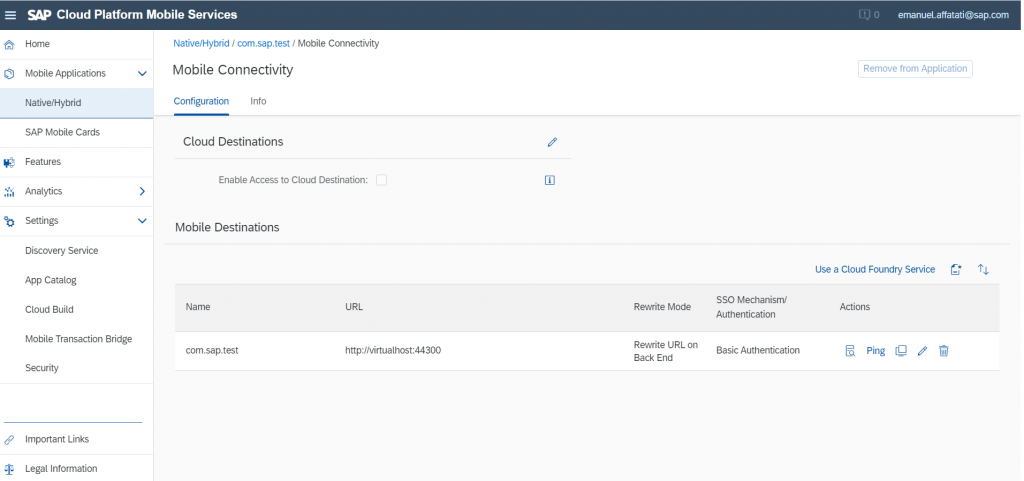This screenshot has width=1024, height=481.
Task: Click the http://virtualhost:44300 URL cell
Action: tap(393, 350)
